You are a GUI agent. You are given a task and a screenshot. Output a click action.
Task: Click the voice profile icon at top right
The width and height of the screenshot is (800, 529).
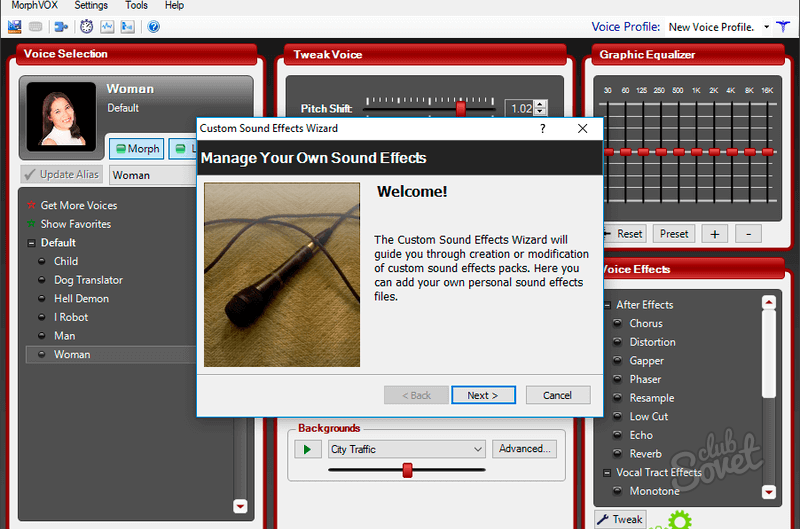[783, 26]
